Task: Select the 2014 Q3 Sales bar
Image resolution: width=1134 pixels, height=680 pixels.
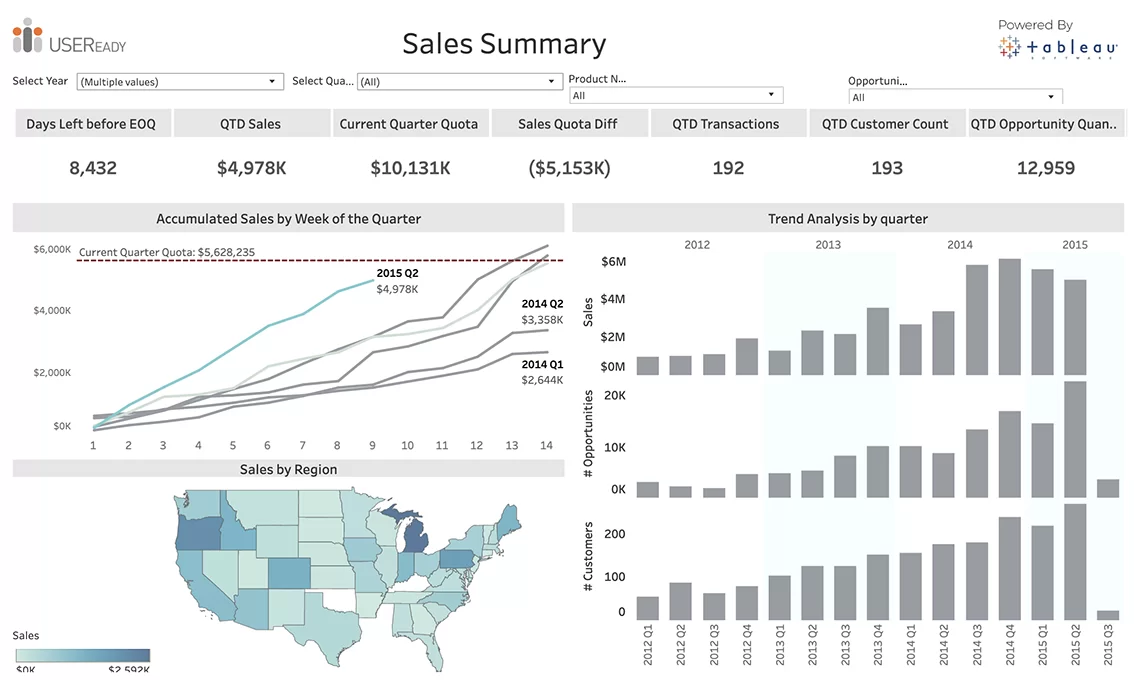Action: coord(977,320)
